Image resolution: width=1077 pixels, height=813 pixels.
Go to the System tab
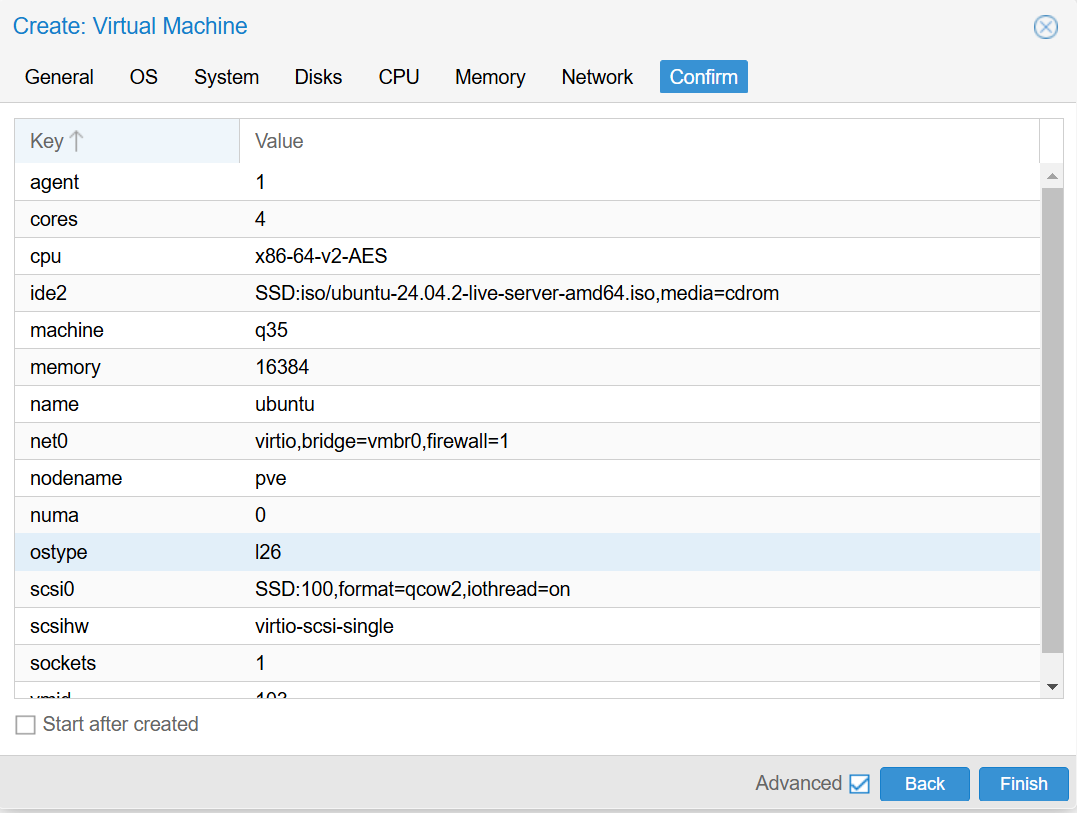(x=226, y=77)
